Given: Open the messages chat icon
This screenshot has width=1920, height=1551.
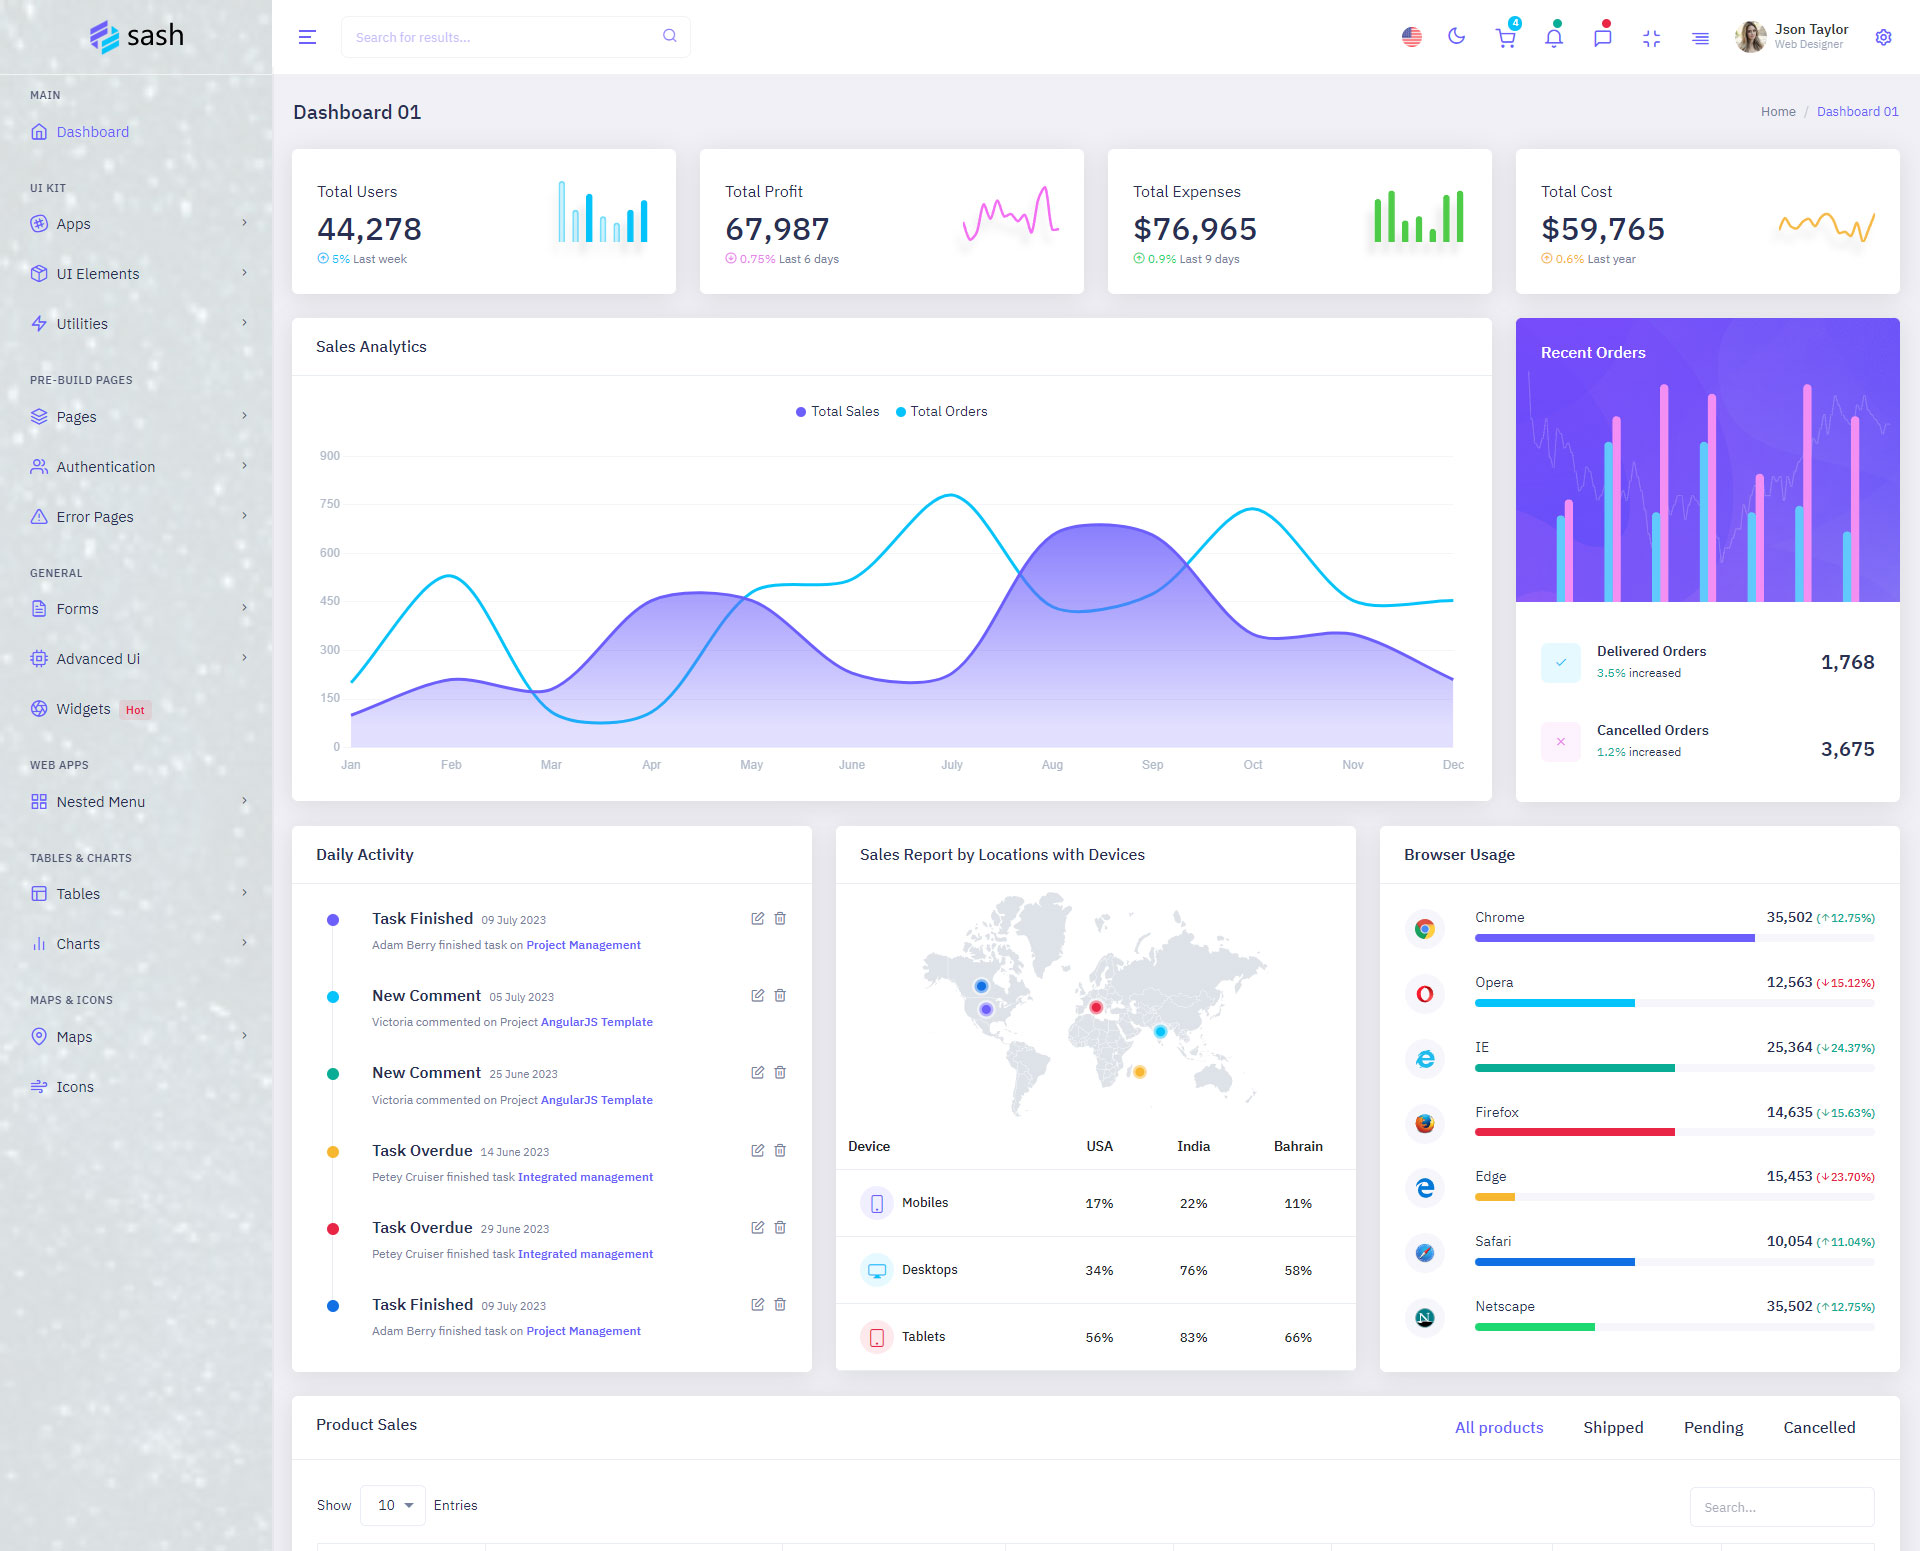Looking at the screenshot, I should (1602, 38).
